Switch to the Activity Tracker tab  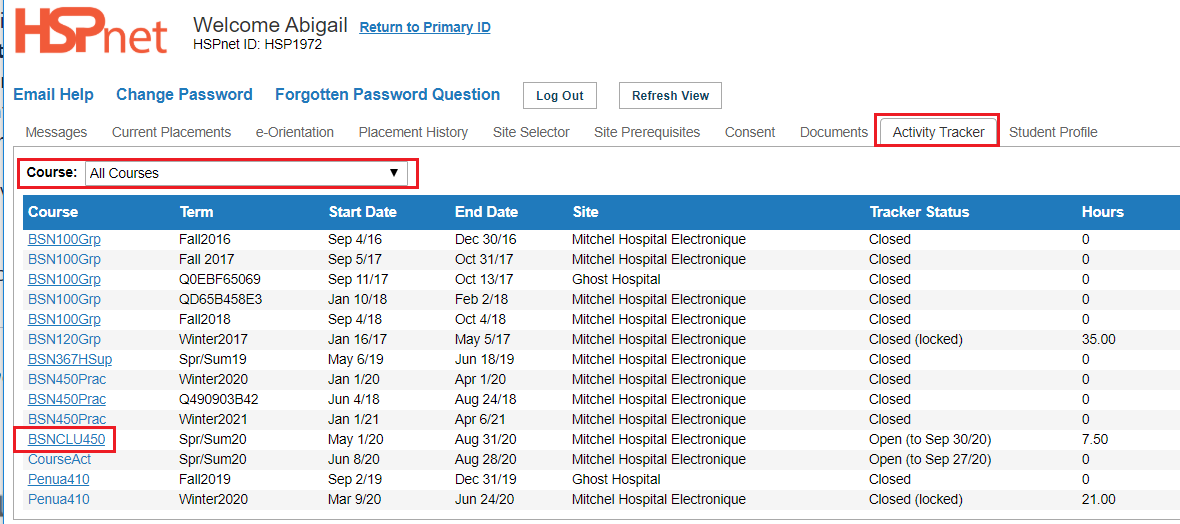938,133
